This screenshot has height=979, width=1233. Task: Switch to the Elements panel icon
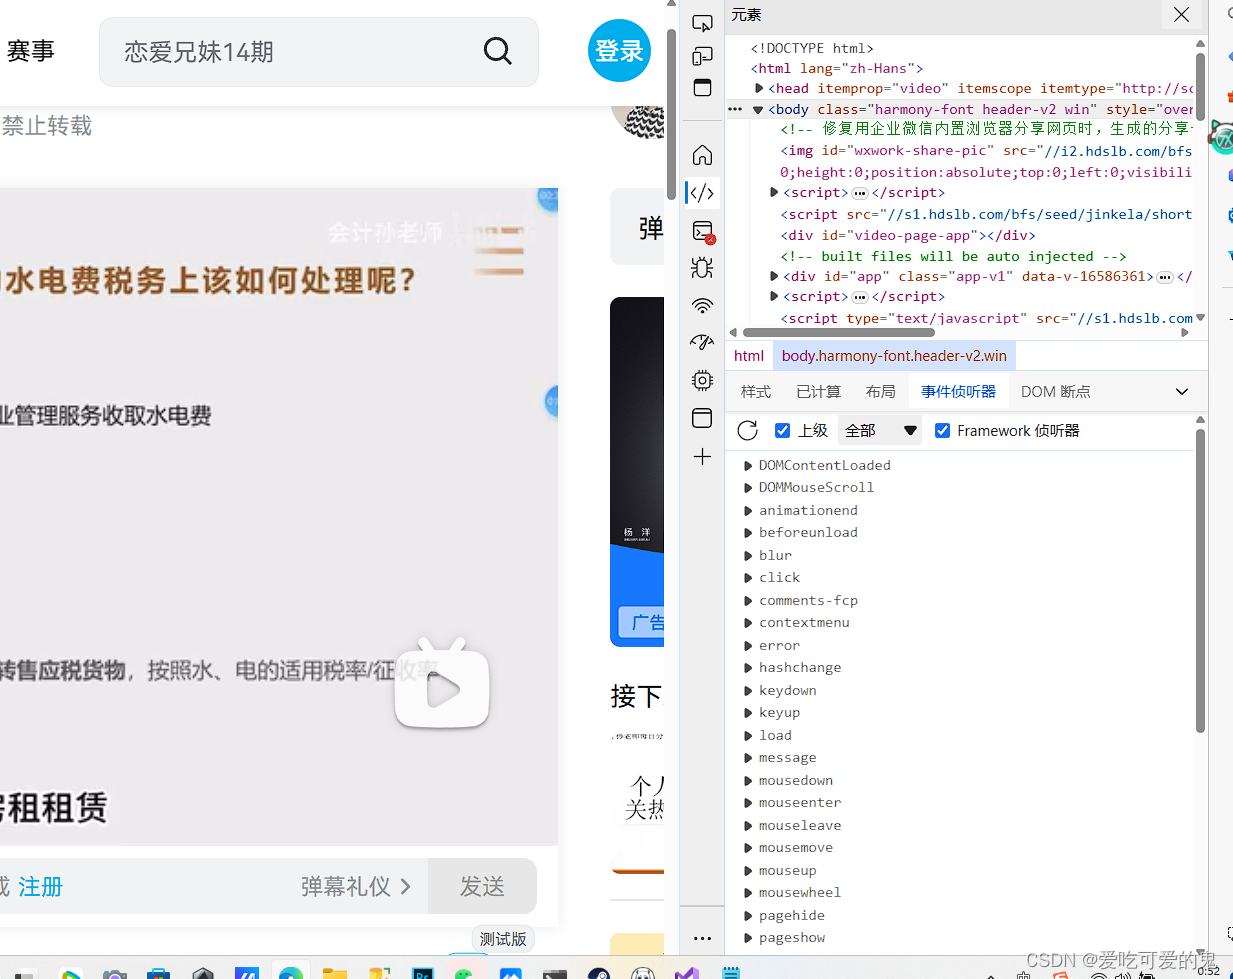click(x=702, y=192)
